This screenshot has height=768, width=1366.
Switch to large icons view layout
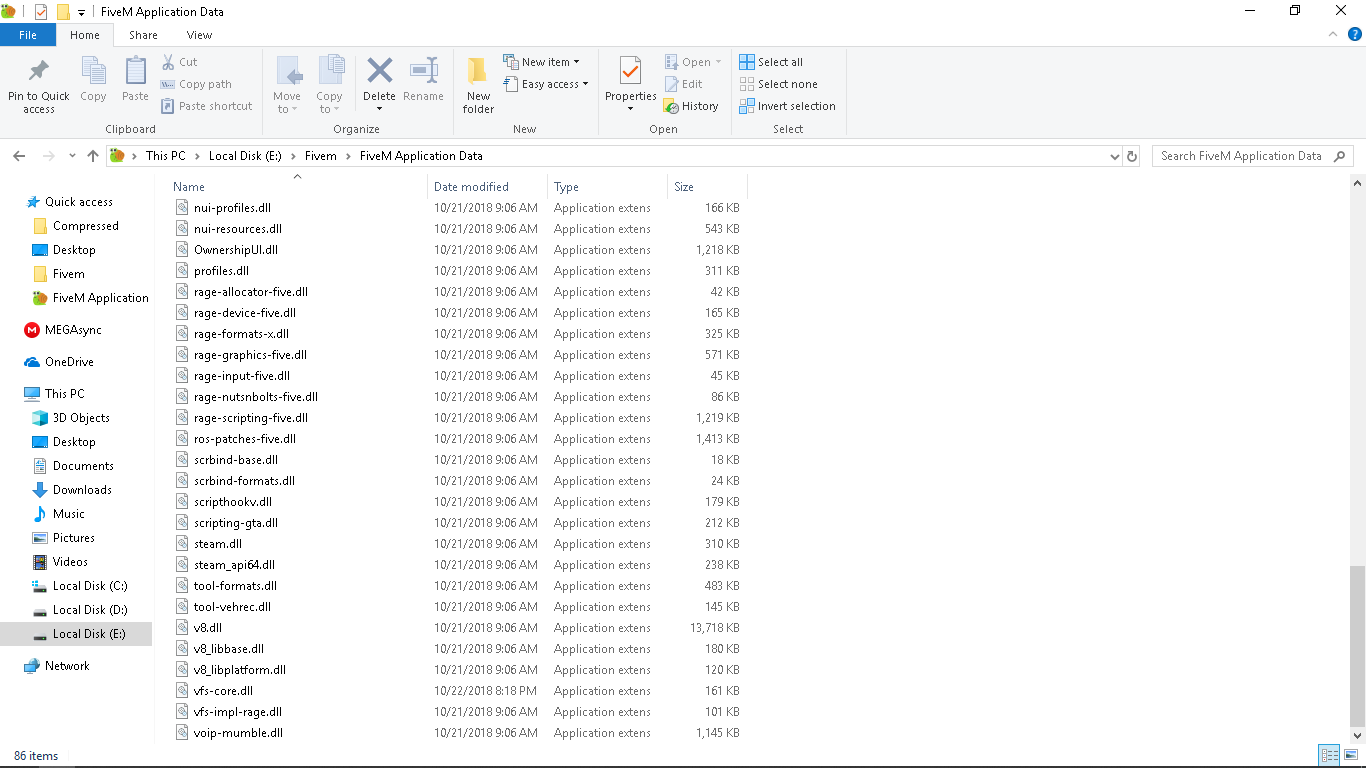pos(1351,755)
